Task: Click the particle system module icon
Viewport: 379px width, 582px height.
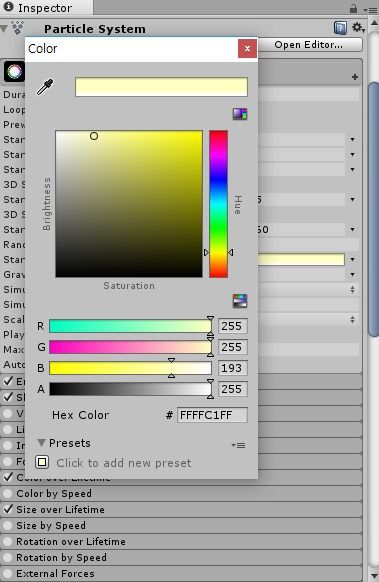Action: [14, 71]
